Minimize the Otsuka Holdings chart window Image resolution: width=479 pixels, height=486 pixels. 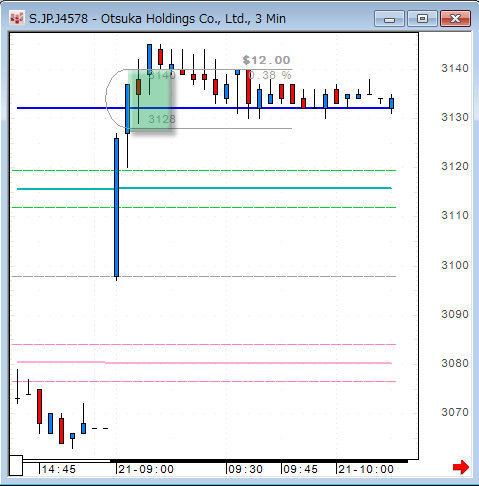(x=389, y=19)
